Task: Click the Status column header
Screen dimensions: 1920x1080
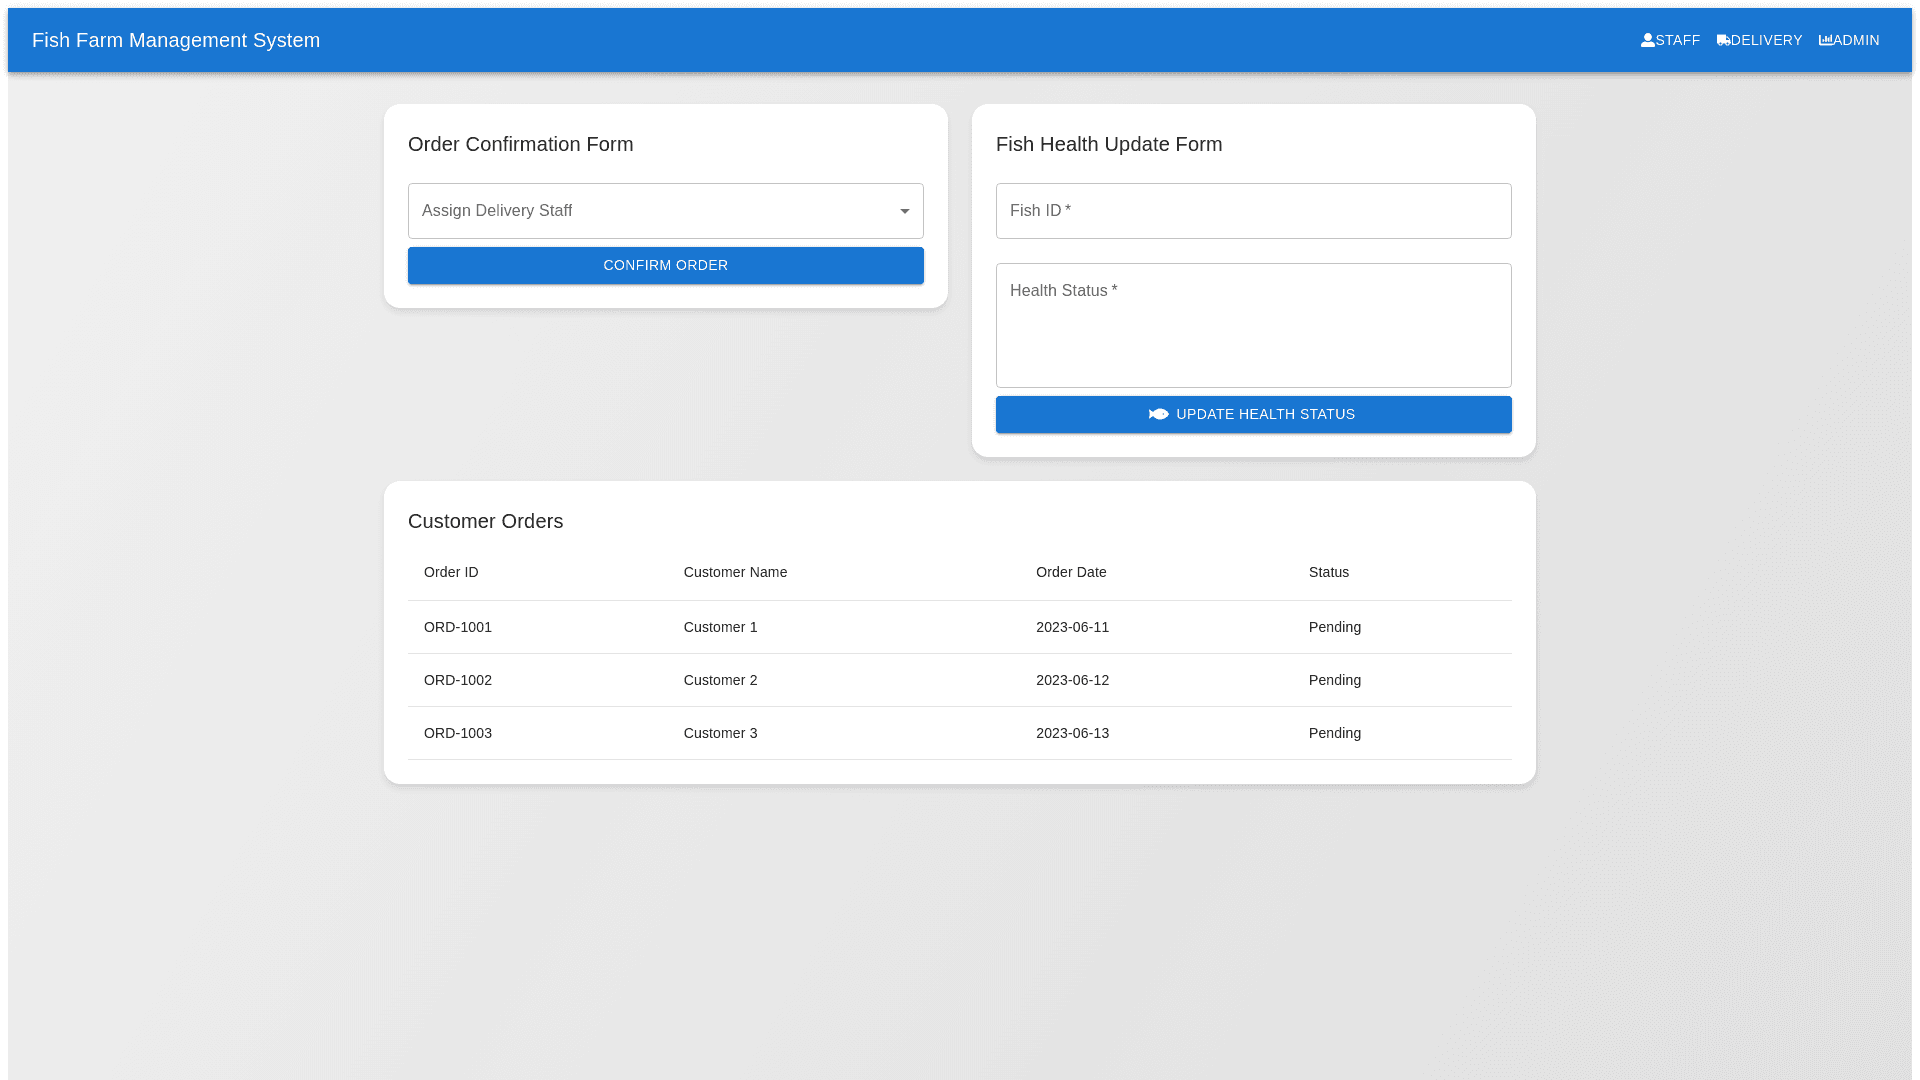Action: pyautogui.click(x=1328, y=573)
